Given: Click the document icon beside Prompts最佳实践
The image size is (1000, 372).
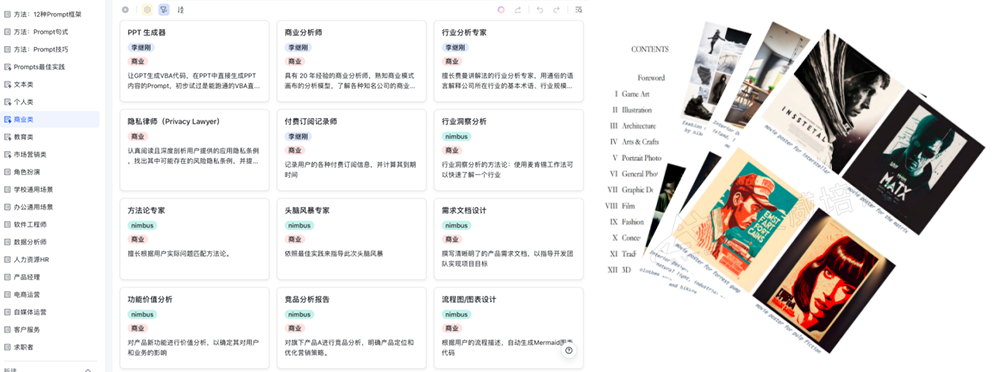Looking at the screenshot, I should coord(8,66).
